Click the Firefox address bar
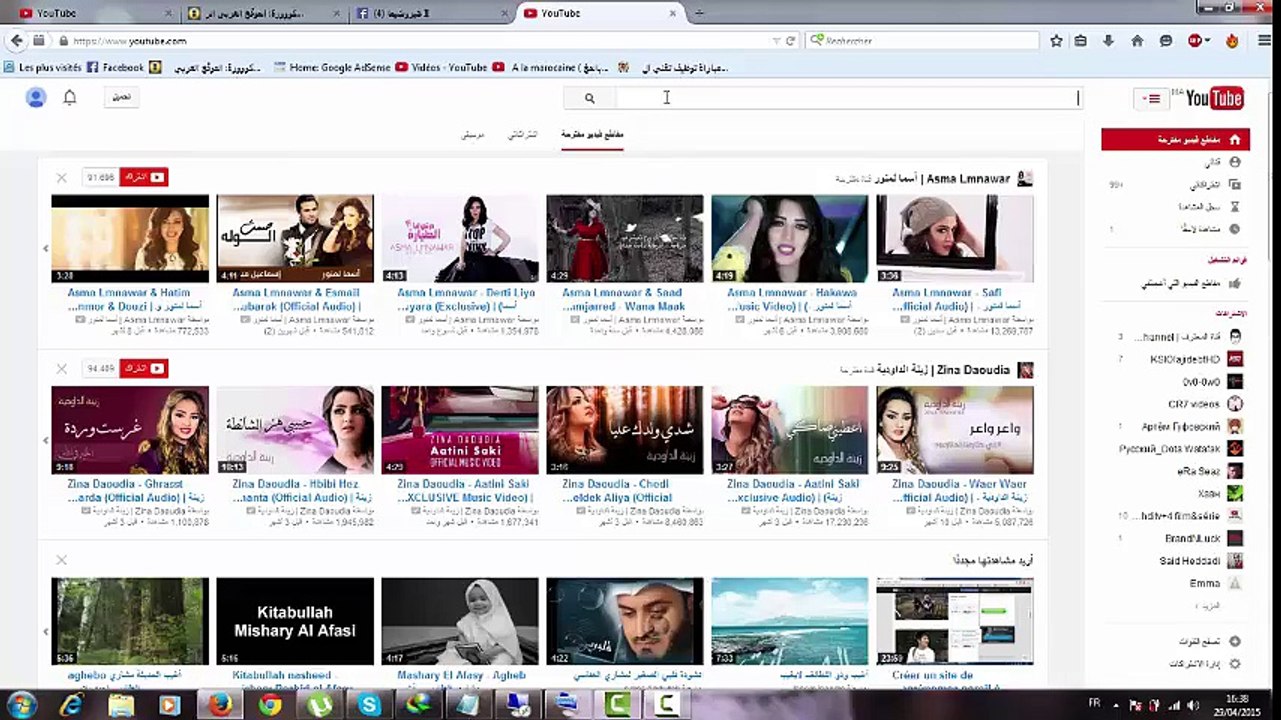 coord(420,41)
